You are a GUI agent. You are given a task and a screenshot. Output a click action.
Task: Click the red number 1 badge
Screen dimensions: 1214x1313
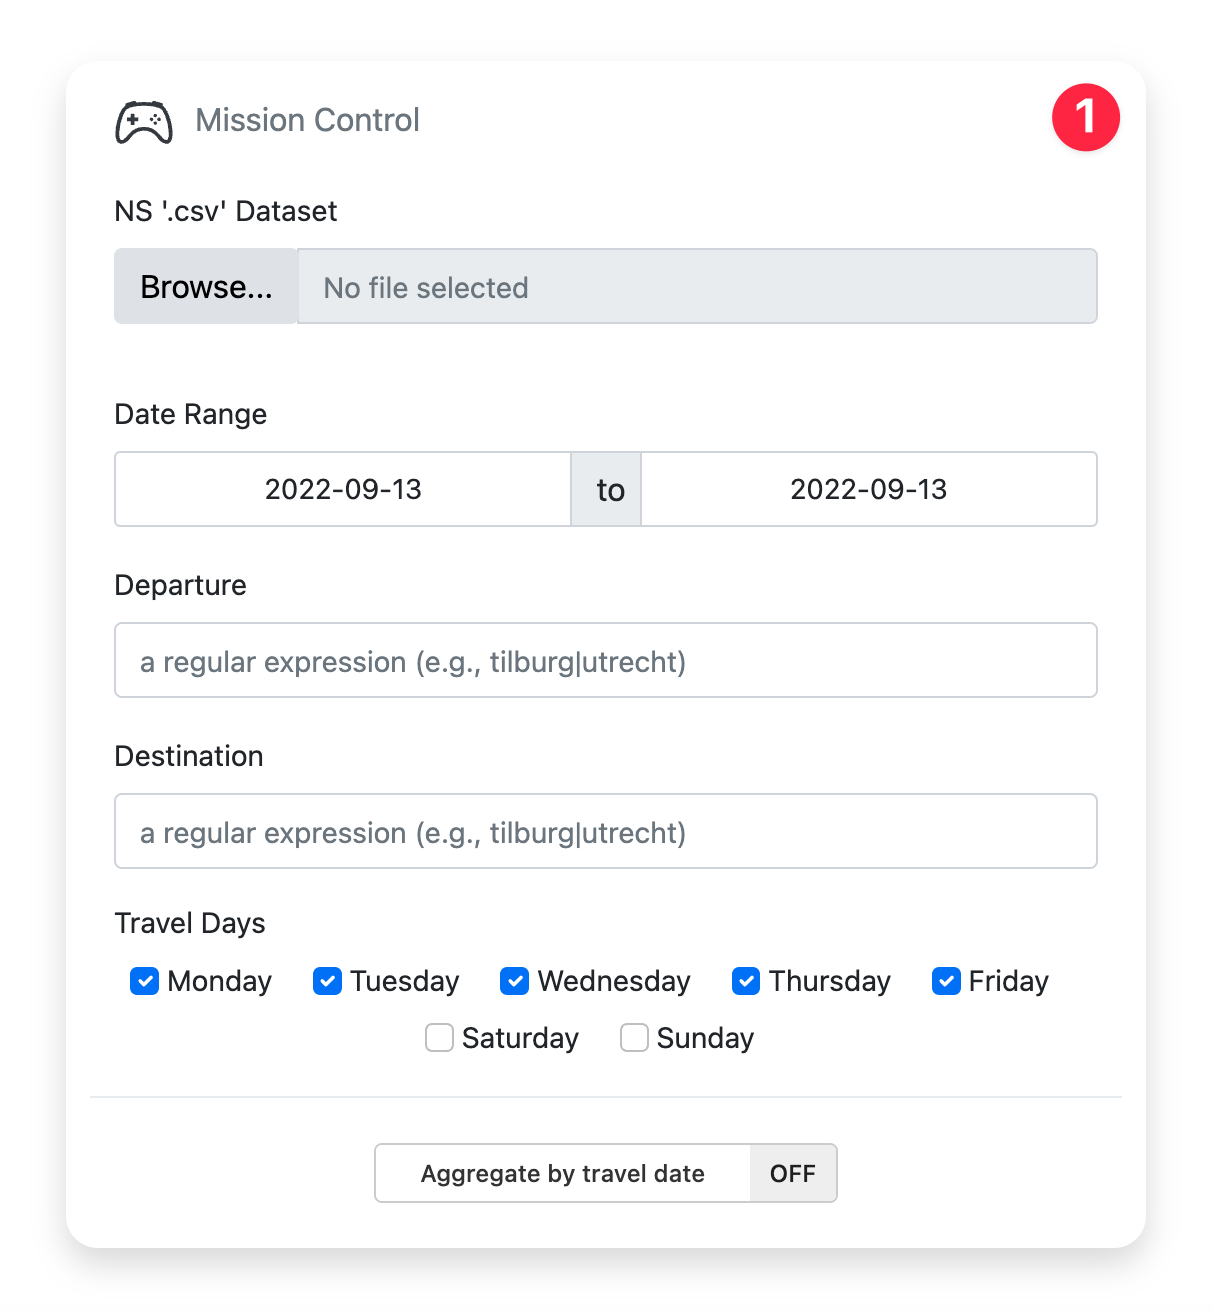click(1085, 118)
